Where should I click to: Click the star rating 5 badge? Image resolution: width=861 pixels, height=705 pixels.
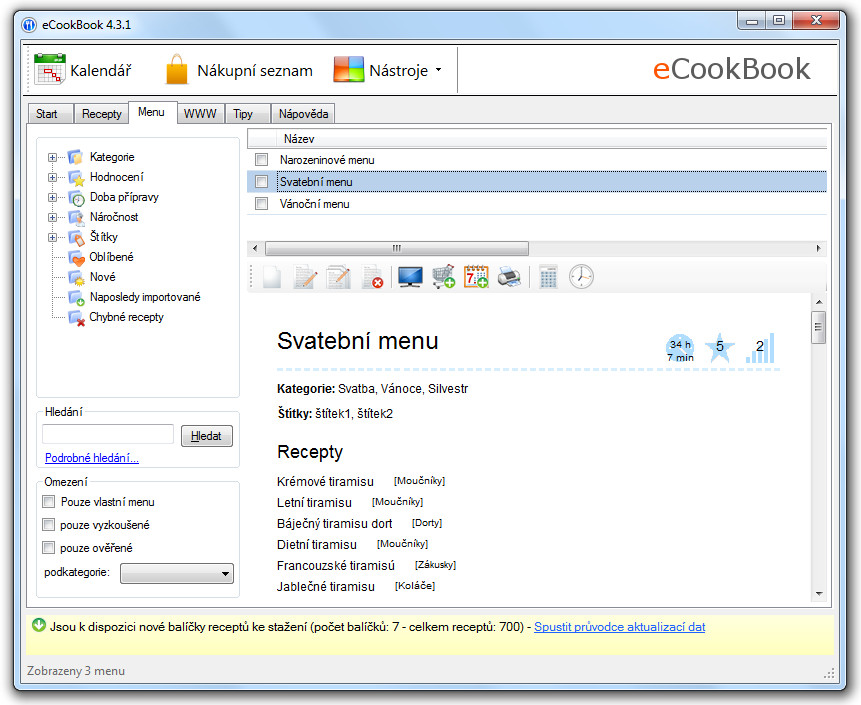pyautogui.click(x=719, y=347)
